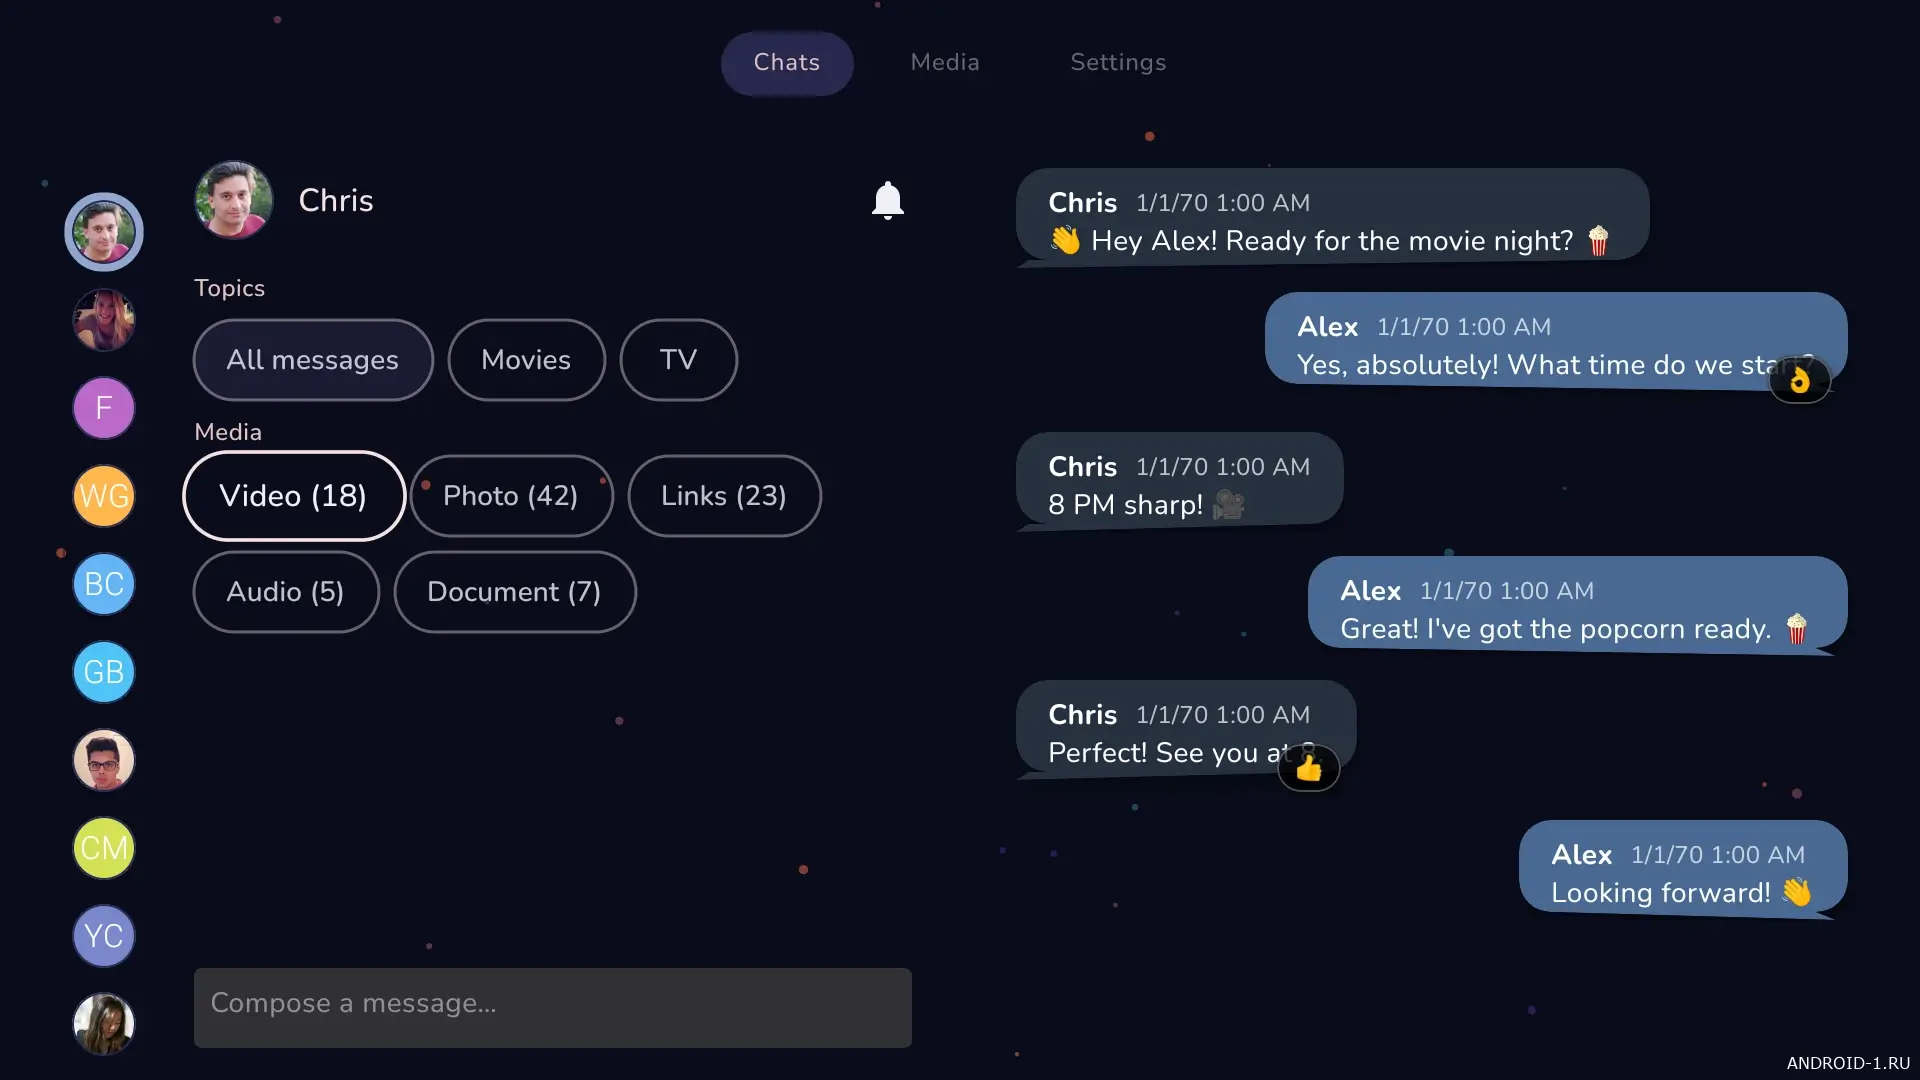Open the CM contact chat
Screen dimensions: 1920x1080
pyautogui.click(x=104, y=848)
